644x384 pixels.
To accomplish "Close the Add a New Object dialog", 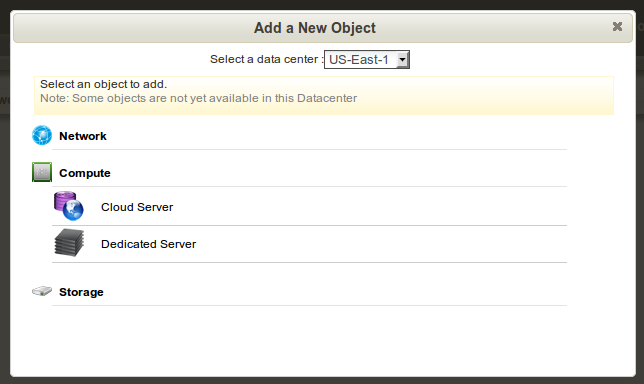I will pyautogui.click(x=617, y=27).
